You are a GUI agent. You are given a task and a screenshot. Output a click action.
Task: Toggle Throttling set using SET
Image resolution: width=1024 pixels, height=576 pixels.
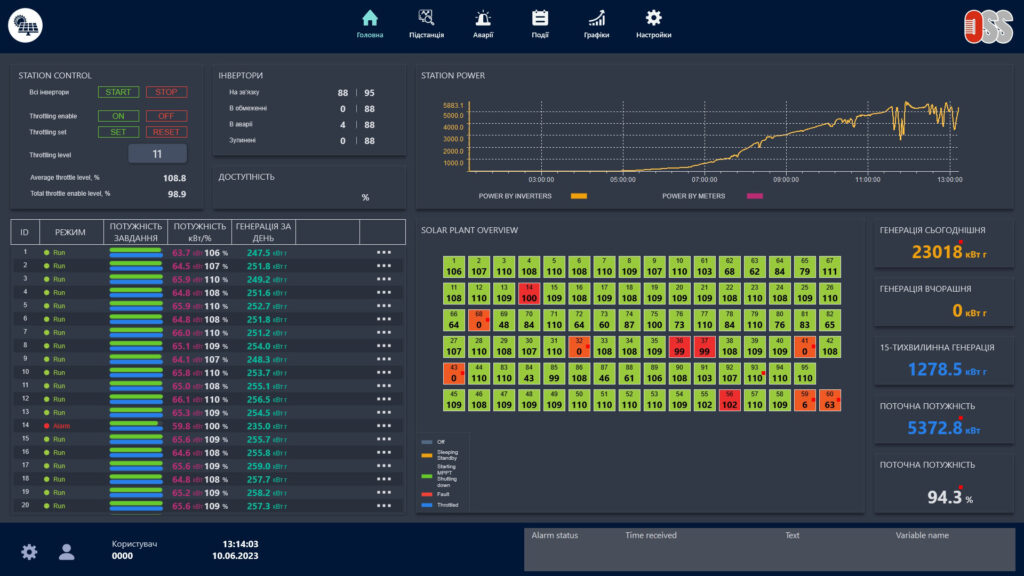click(118, 130)
